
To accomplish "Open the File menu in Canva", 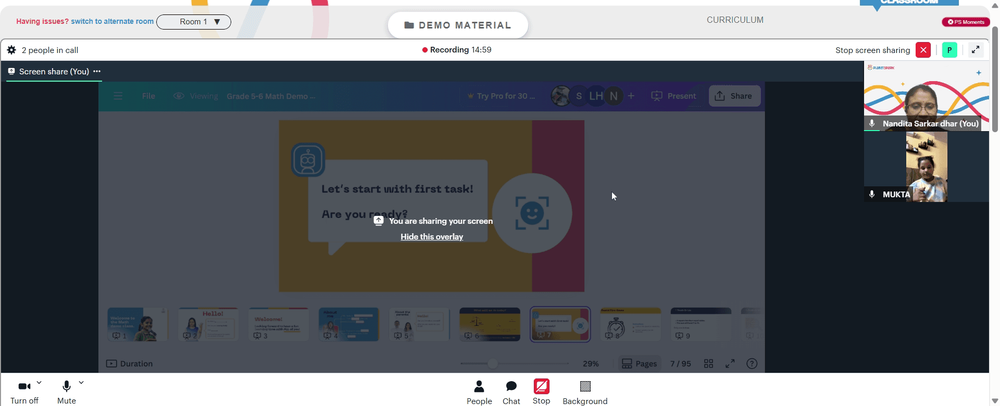I will pyautogui.click(x=149, y=96).
